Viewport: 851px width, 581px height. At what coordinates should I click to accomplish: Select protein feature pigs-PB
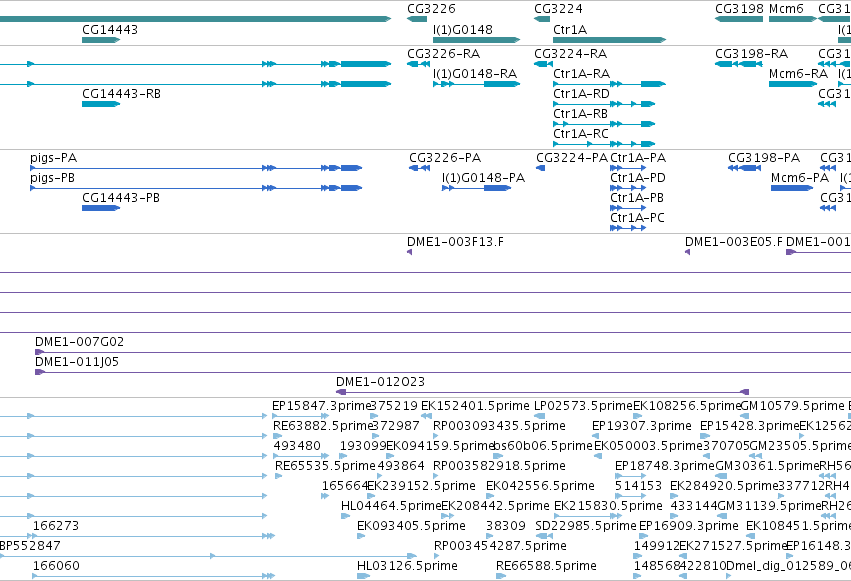(52, 178)
